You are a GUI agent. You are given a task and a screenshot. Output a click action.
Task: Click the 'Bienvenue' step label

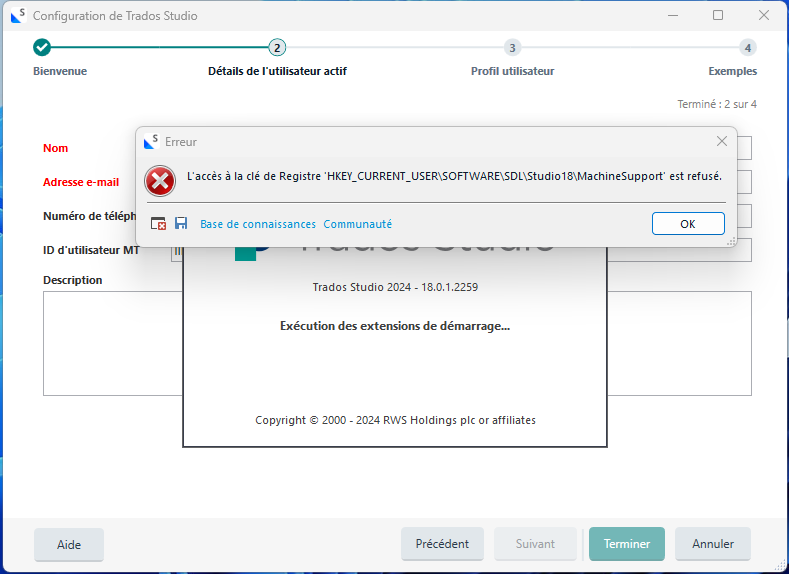pos(60,71)
